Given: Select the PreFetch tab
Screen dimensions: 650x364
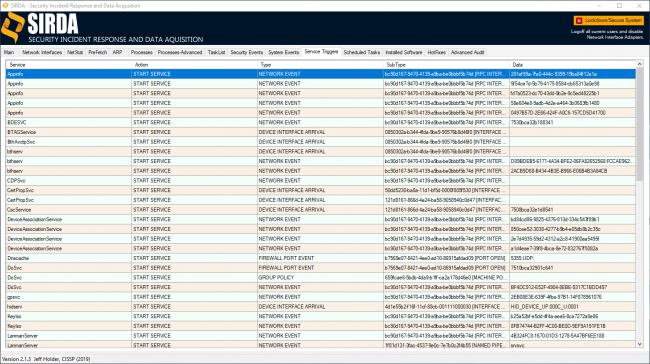Looking at the screenshot, I should (x=97, y=52).
